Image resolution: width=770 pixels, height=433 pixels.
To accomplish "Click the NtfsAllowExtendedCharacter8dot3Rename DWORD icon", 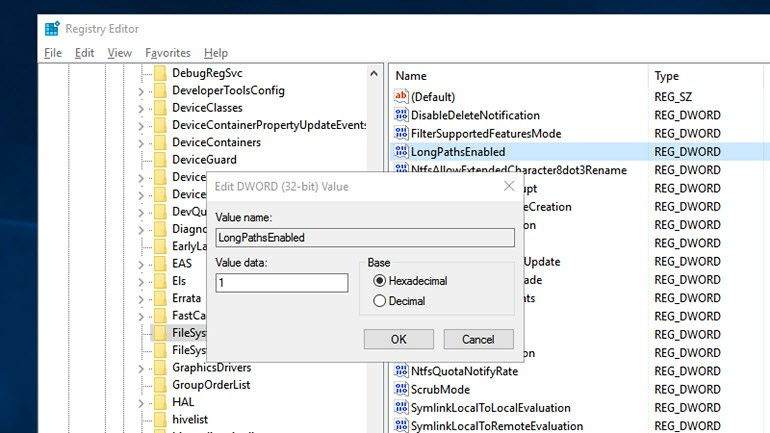I will point(401,168).
